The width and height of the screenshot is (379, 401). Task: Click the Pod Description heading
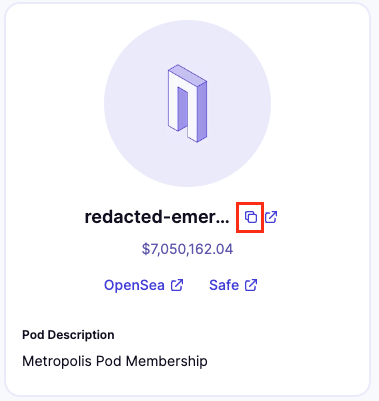(x=68, y=335)
